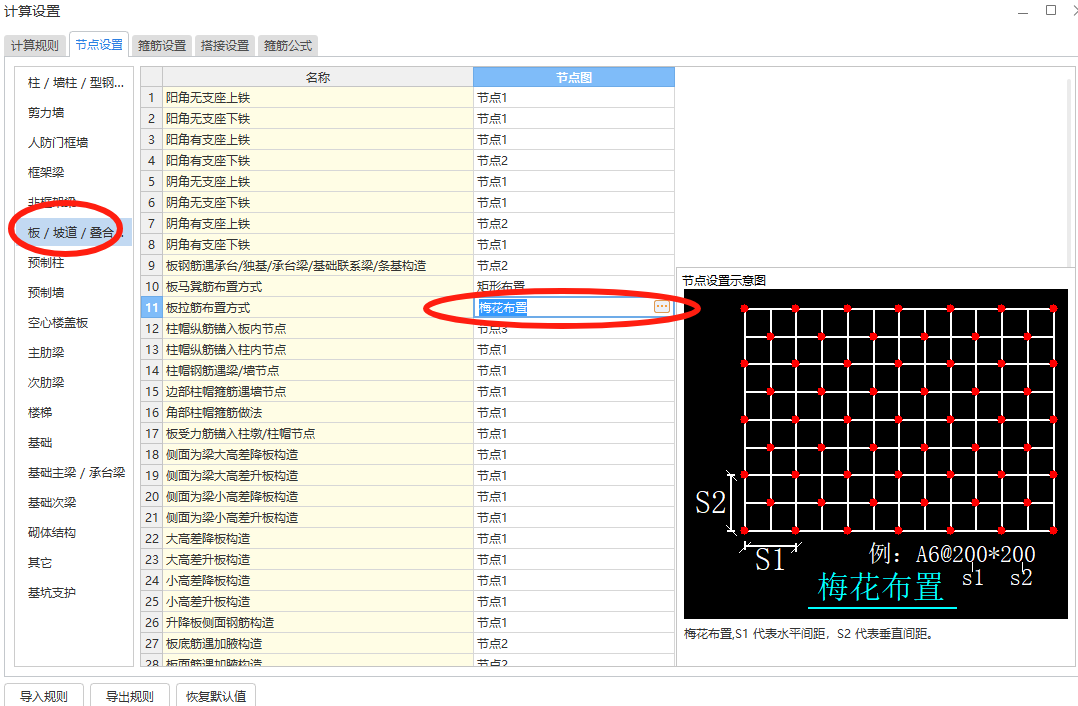Select the 主肋梁 category
Image resolution: width=1078 pixels, height=706 pixels.
(x=74, y=353)
